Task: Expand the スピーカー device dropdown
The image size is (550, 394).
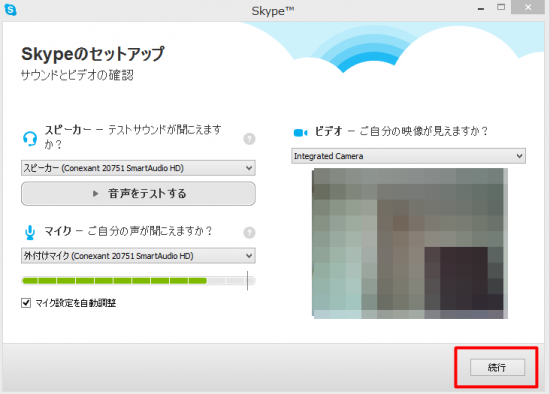Action: pos(138,168)
